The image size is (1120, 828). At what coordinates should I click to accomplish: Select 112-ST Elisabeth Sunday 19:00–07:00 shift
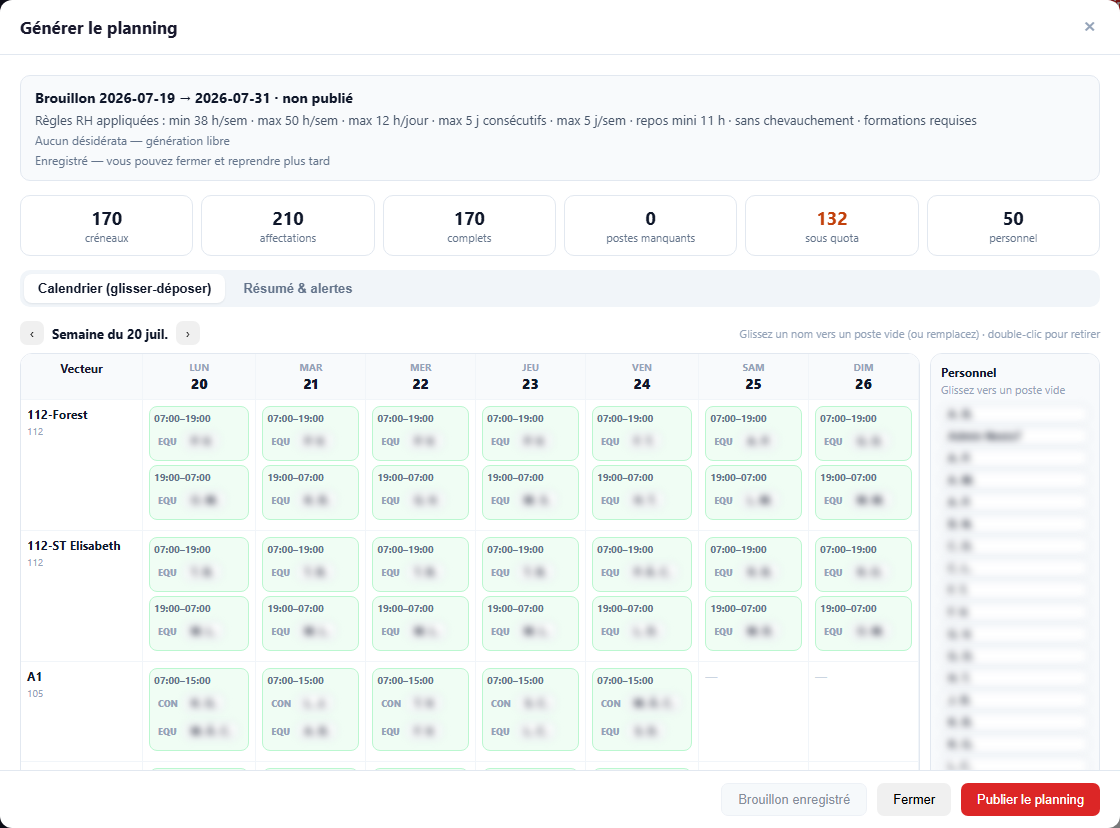coord(863,624)
